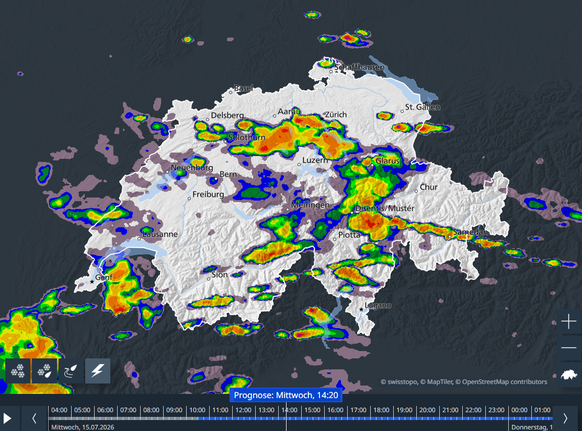The width and height of the screenshot is (582, 431).
Task: Jump to 10:00 on the timeline
Action: (x=197, y=410)
